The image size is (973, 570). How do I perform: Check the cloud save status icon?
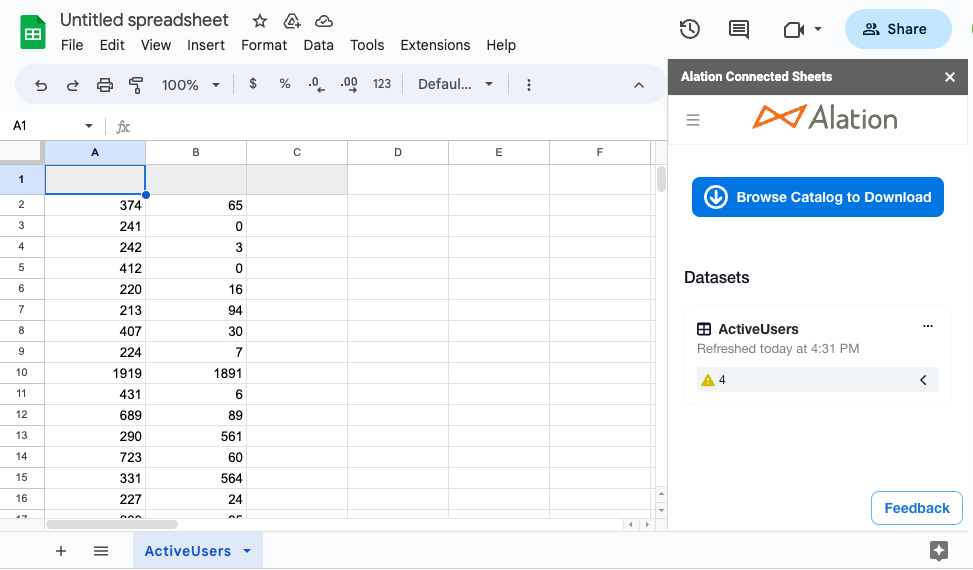(324, 21)
